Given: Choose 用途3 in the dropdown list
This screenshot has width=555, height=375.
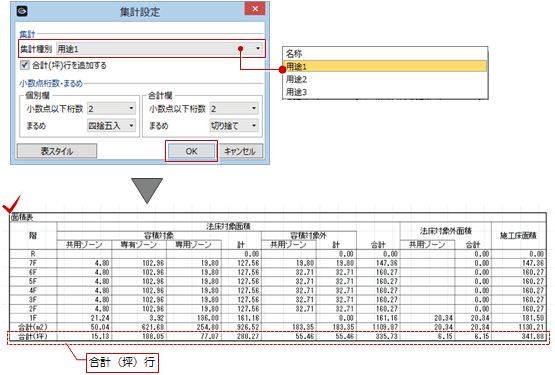Looking at the screenshot, I should click(385, 92).
